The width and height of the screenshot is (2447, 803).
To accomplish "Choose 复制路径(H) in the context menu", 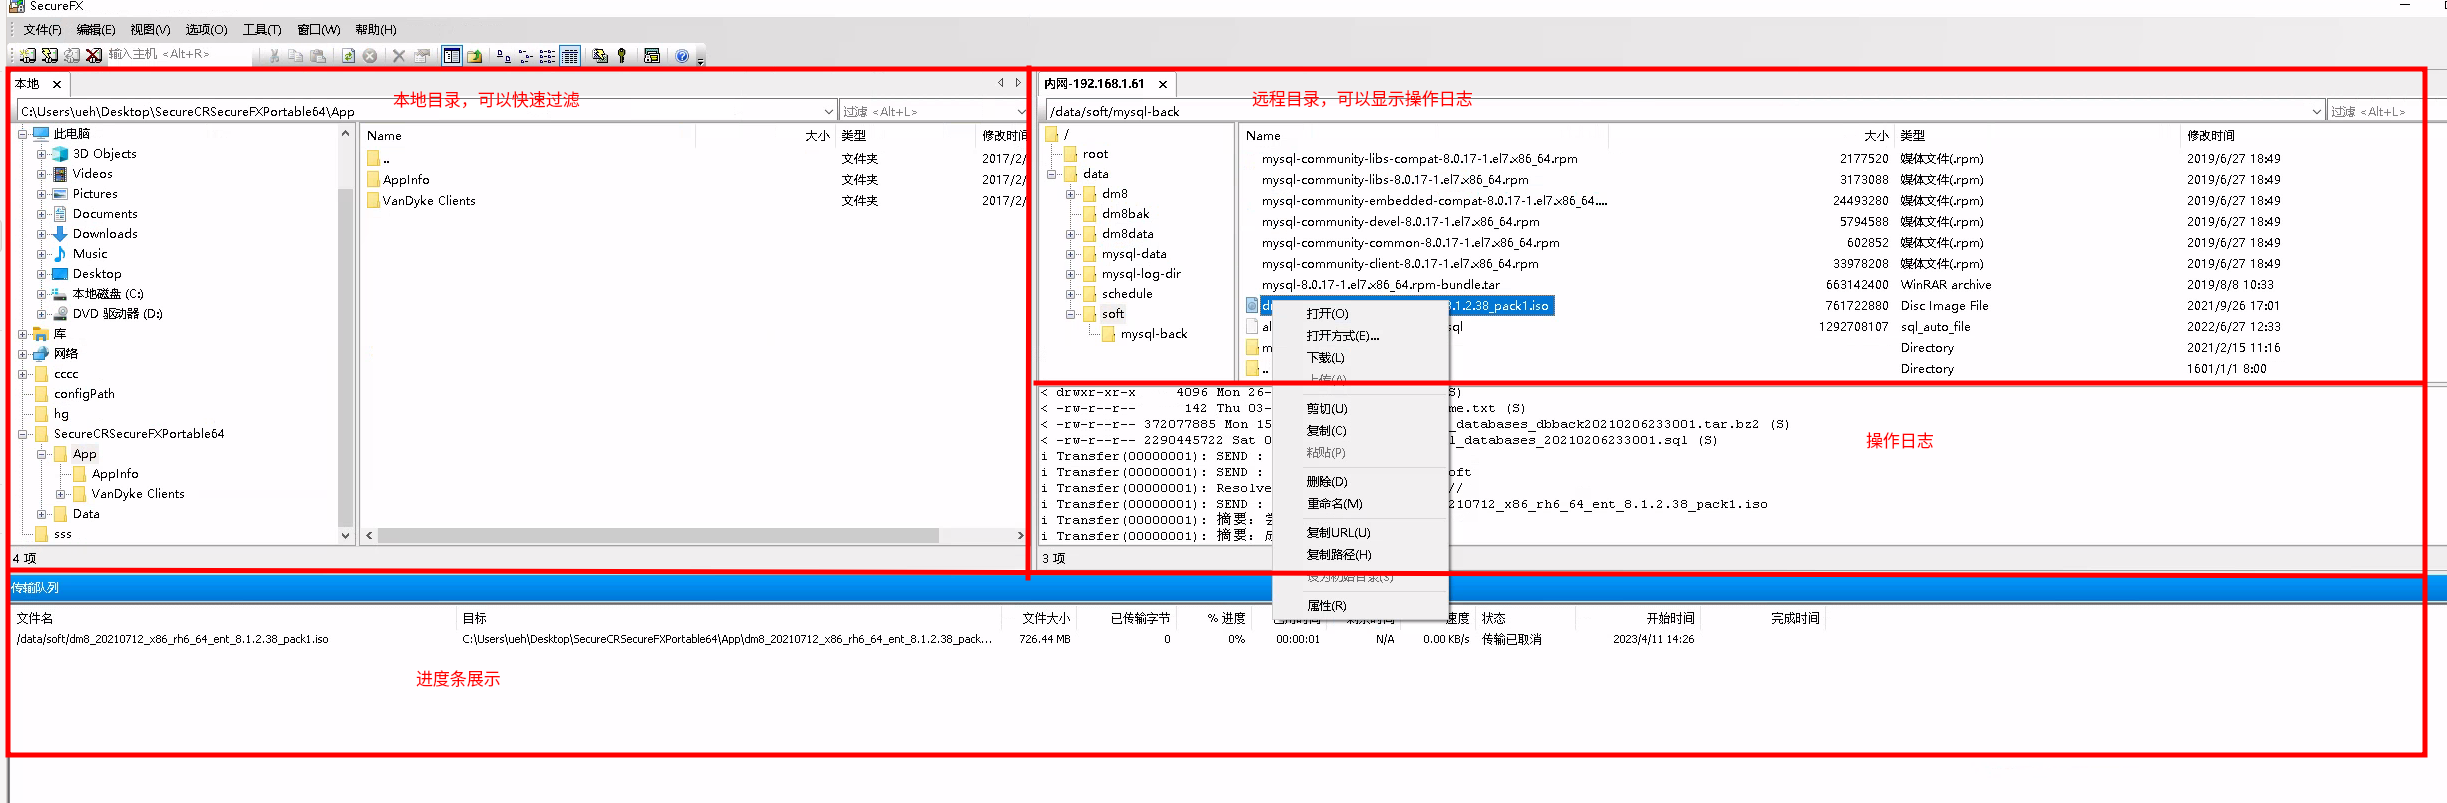I will 1360,555.
